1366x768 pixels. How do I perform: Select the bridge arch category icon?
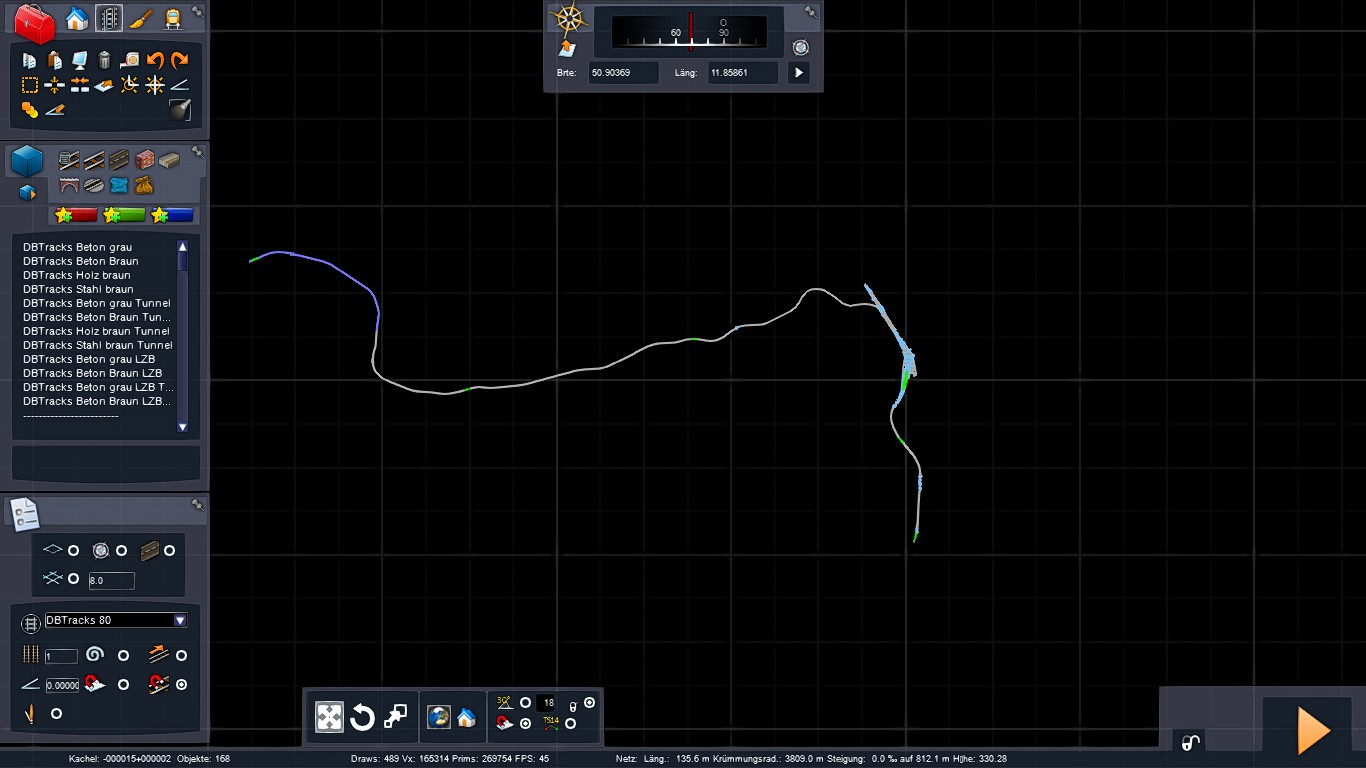[x=69, y=185]
